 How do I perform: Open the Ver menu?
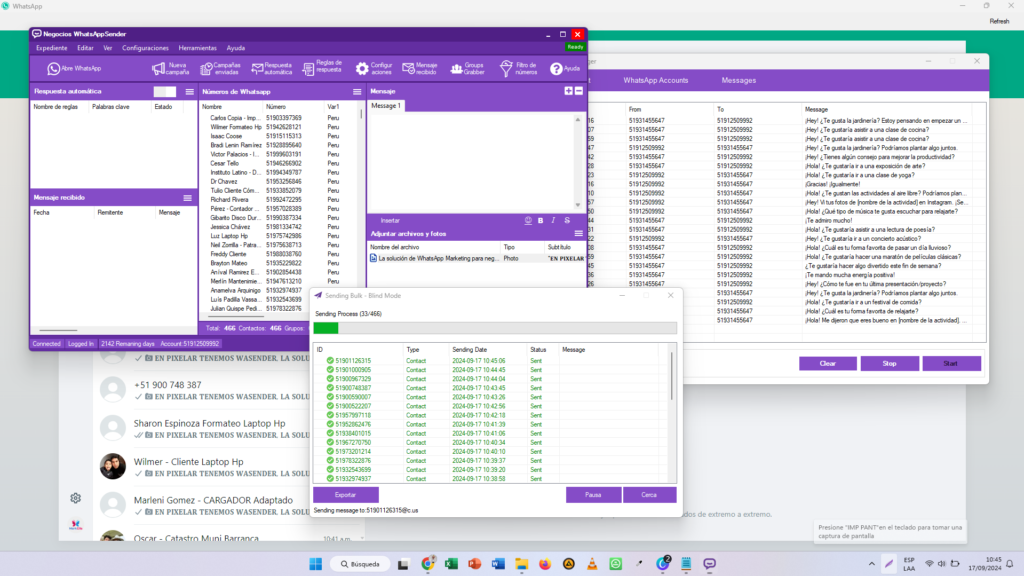108,48
